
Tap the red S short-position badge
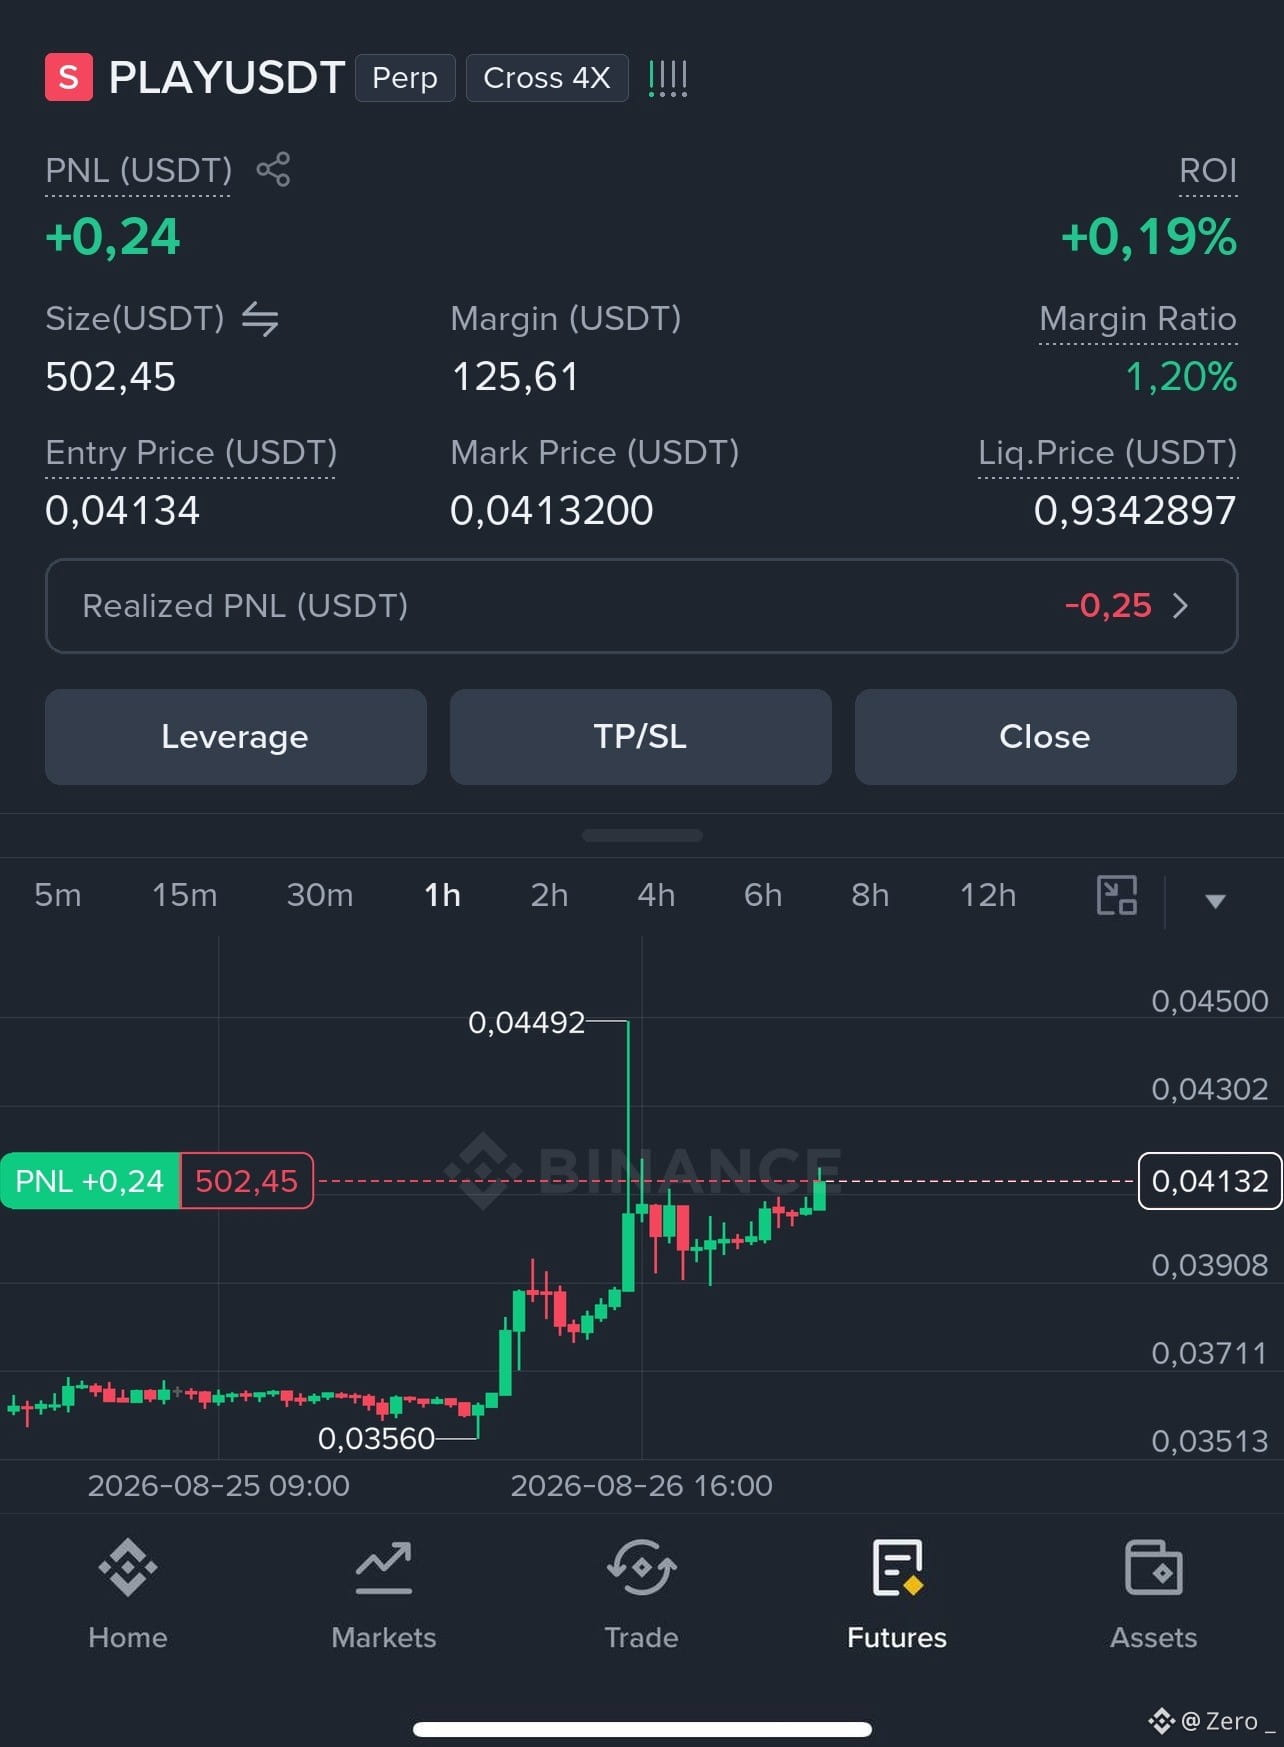tap(69, 77)
